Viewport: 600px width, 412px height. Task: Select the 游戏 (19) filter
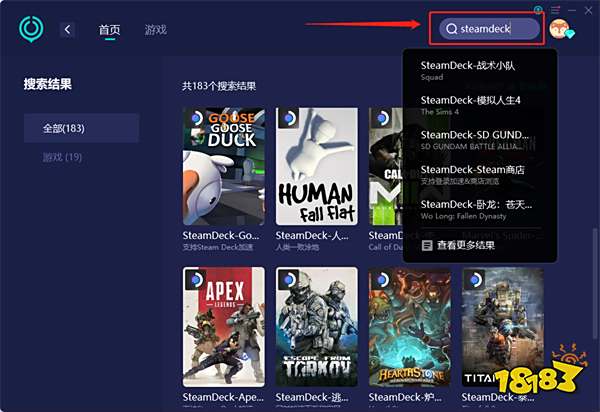[62, 157]
